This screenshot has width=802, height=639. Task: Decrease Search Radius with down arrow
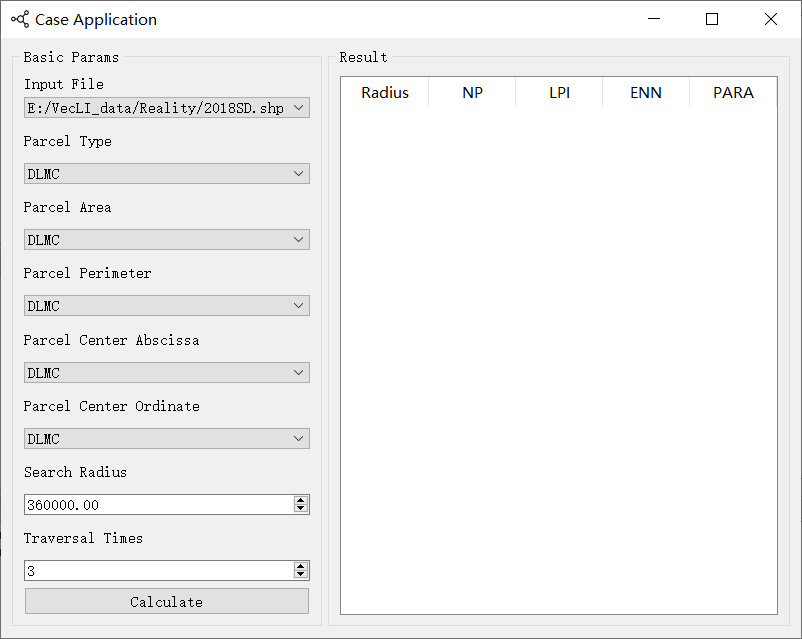click(x=301, y=509)
